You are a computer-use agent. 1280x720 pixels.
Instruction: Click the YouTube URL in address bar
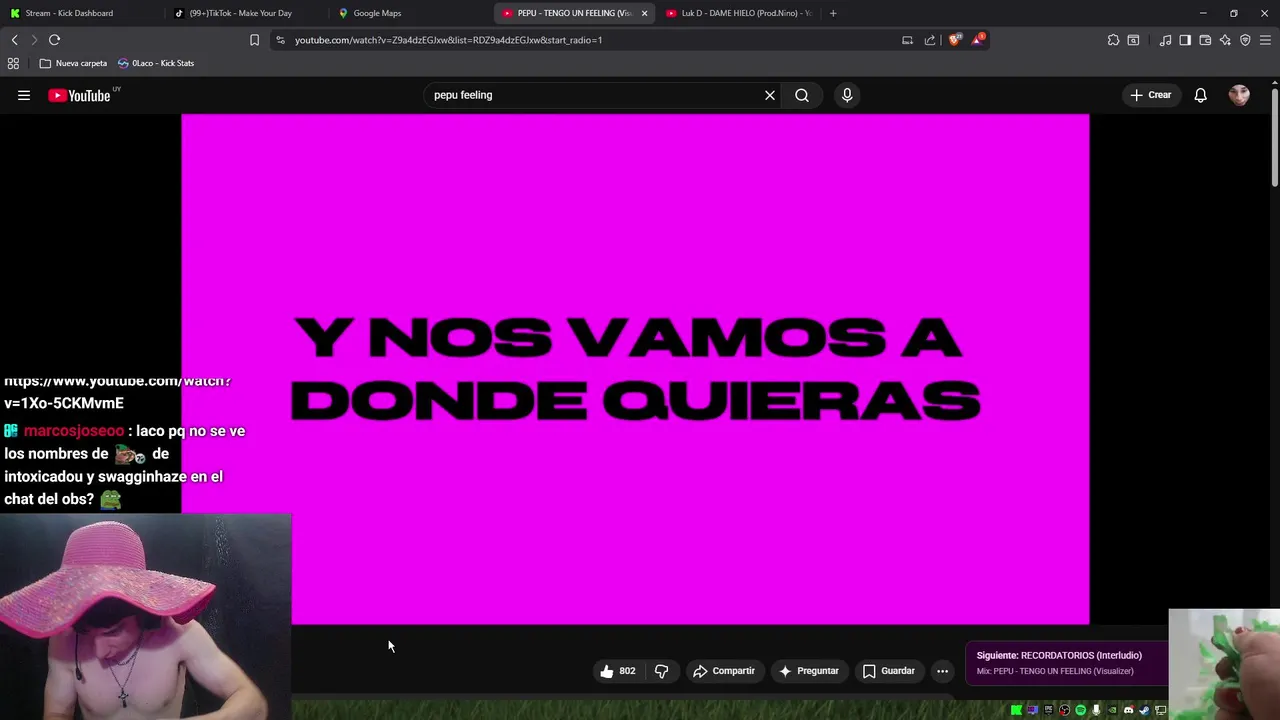448,40
